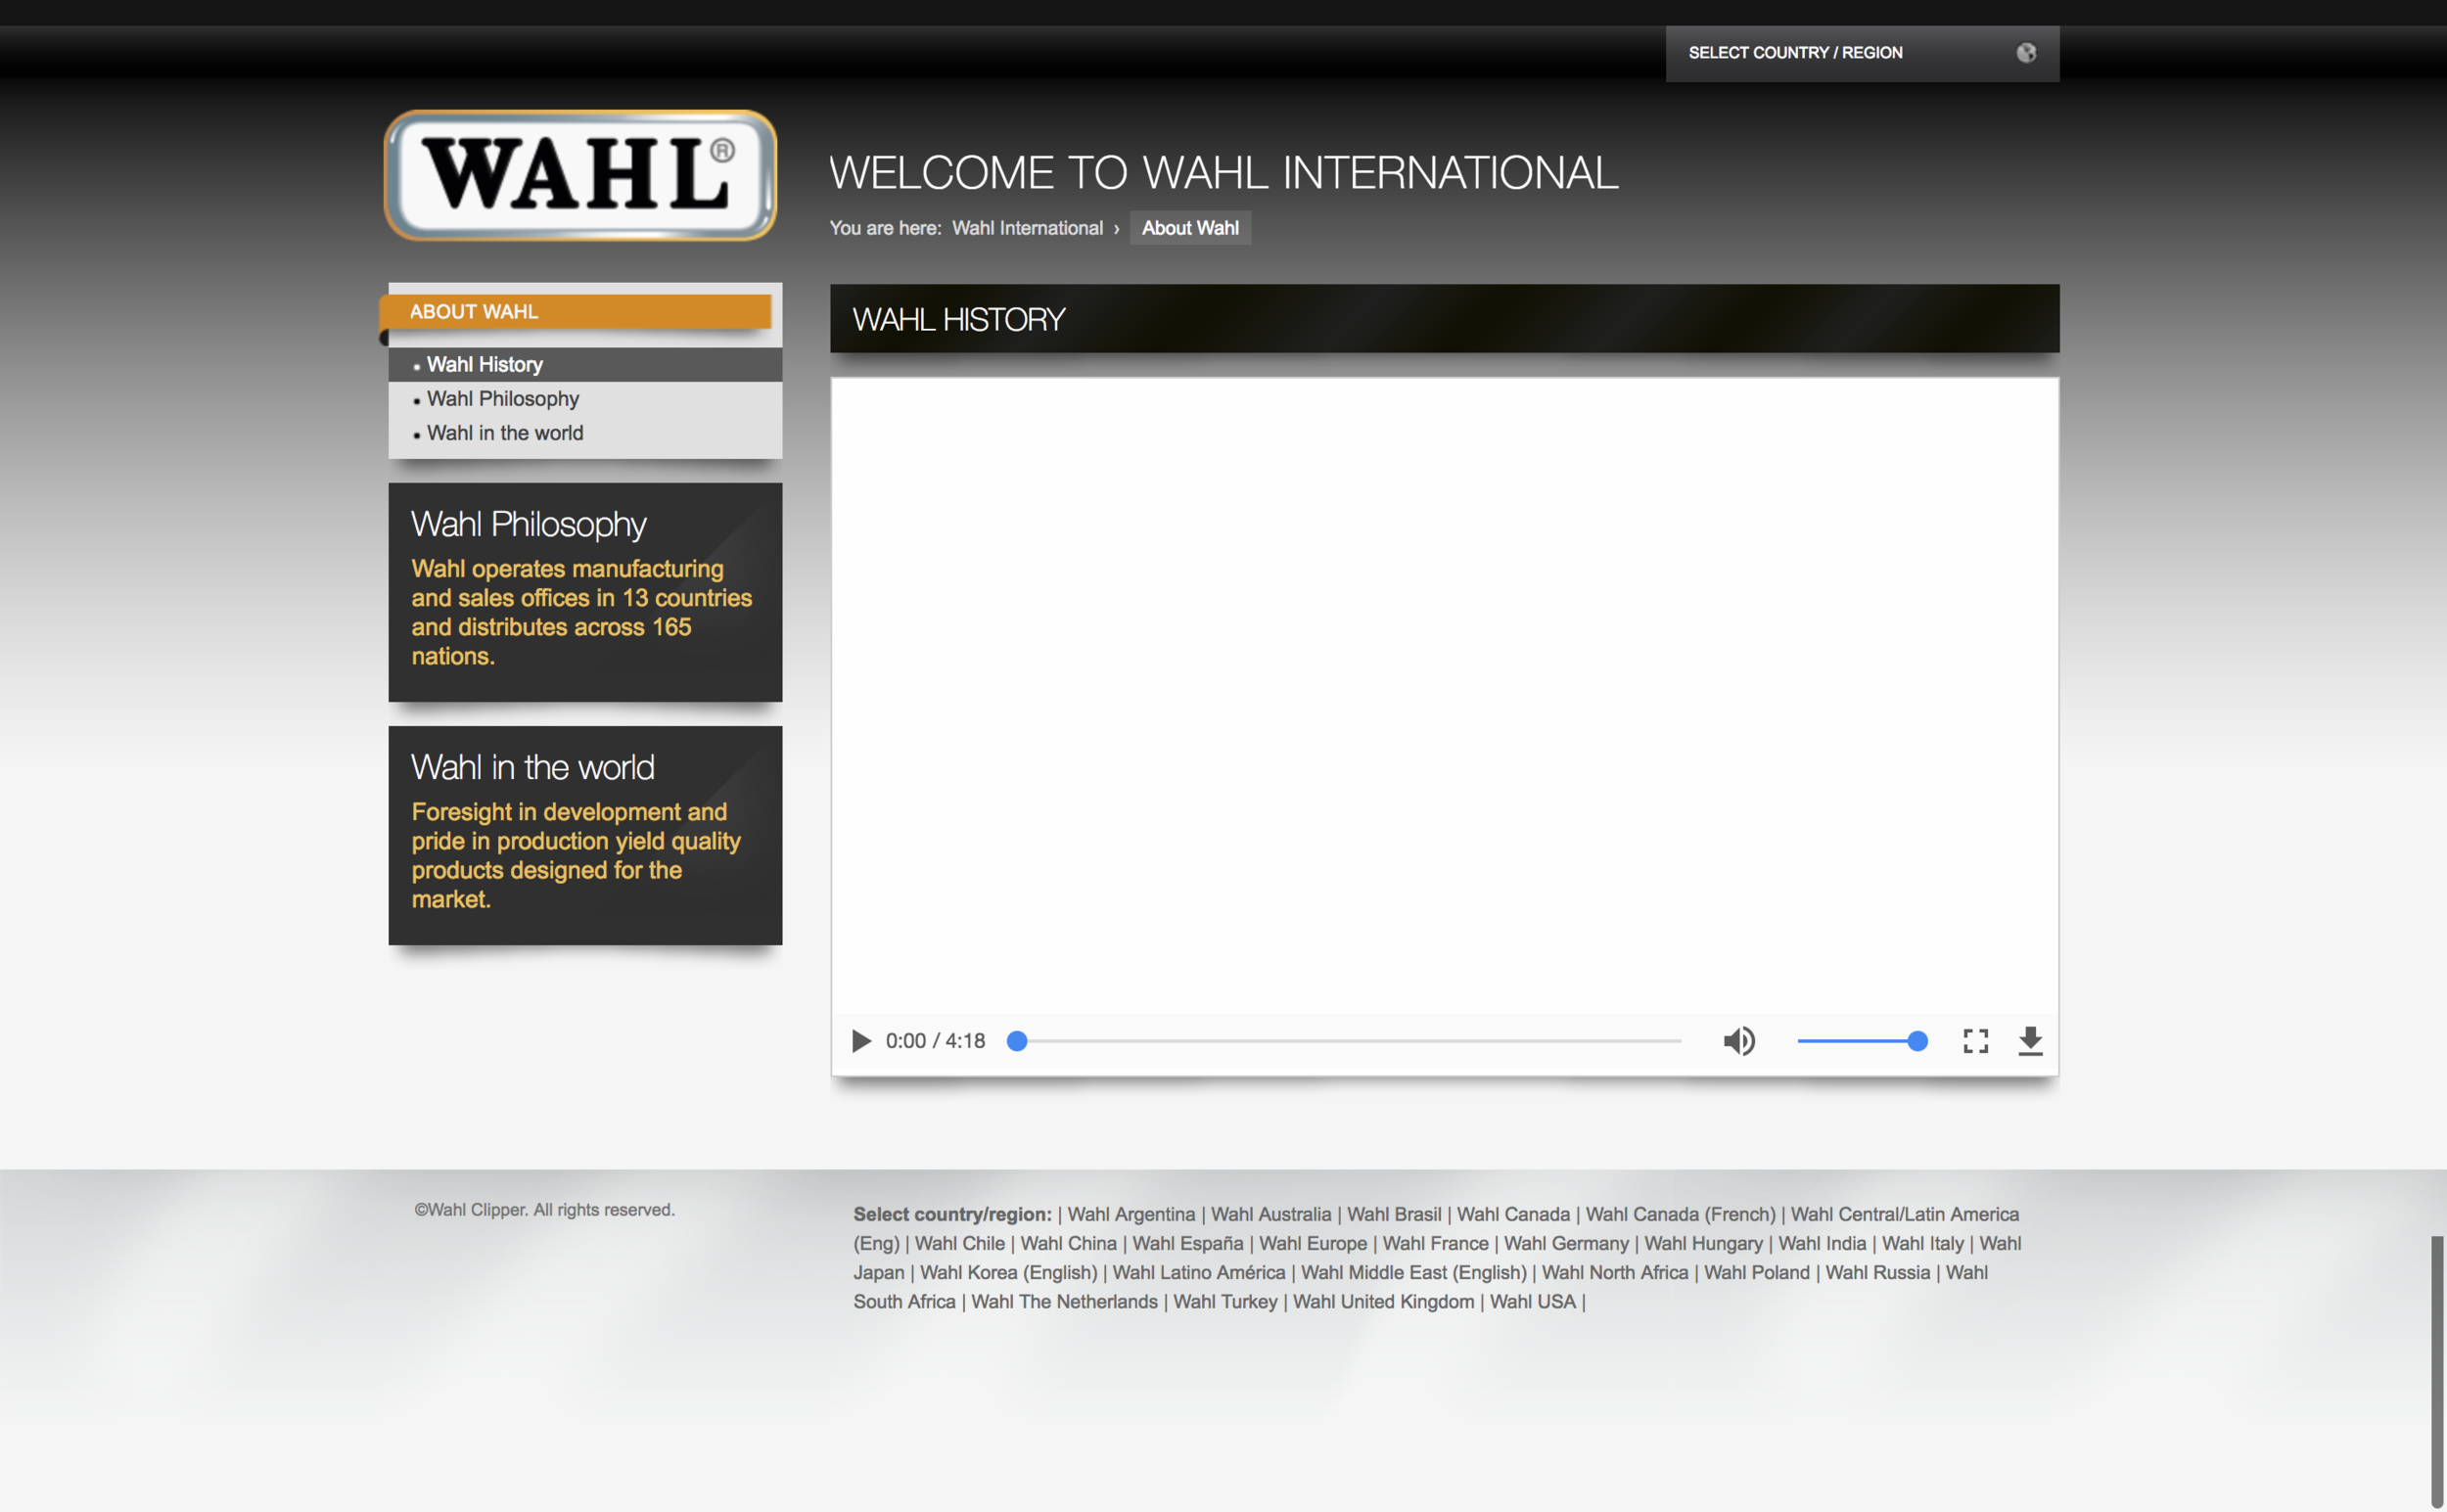Download the video file
Image resolution: width=2447 pixels, height=1512 pixels.
[2030, 1041]
